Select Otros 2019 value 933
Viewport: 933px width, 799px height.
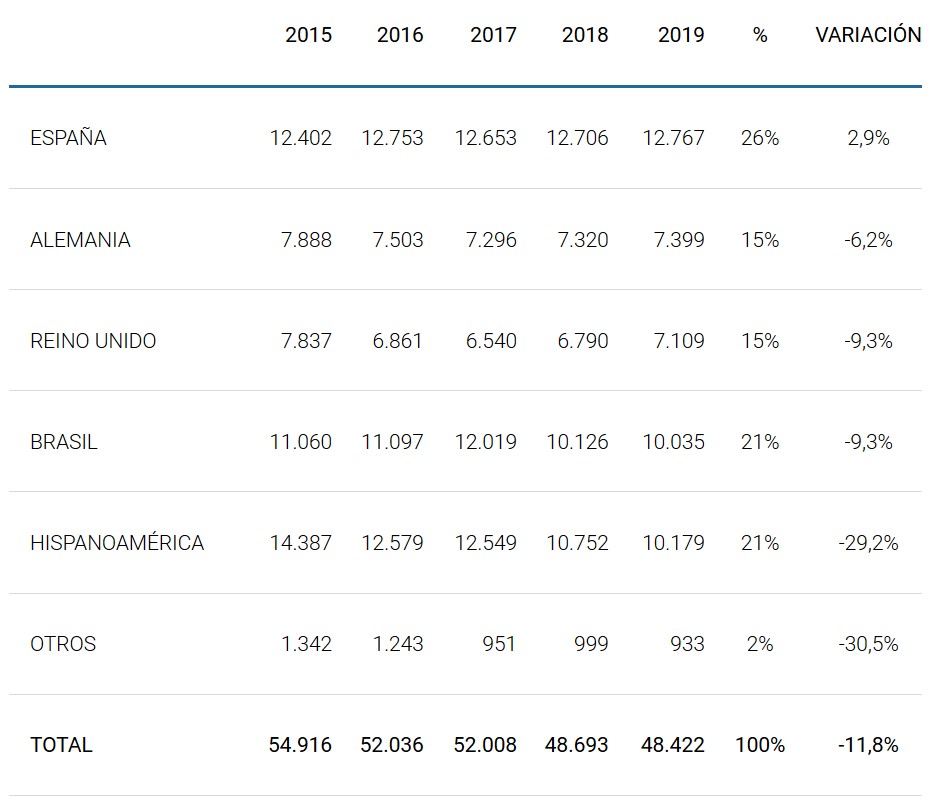tap(687, 644)
